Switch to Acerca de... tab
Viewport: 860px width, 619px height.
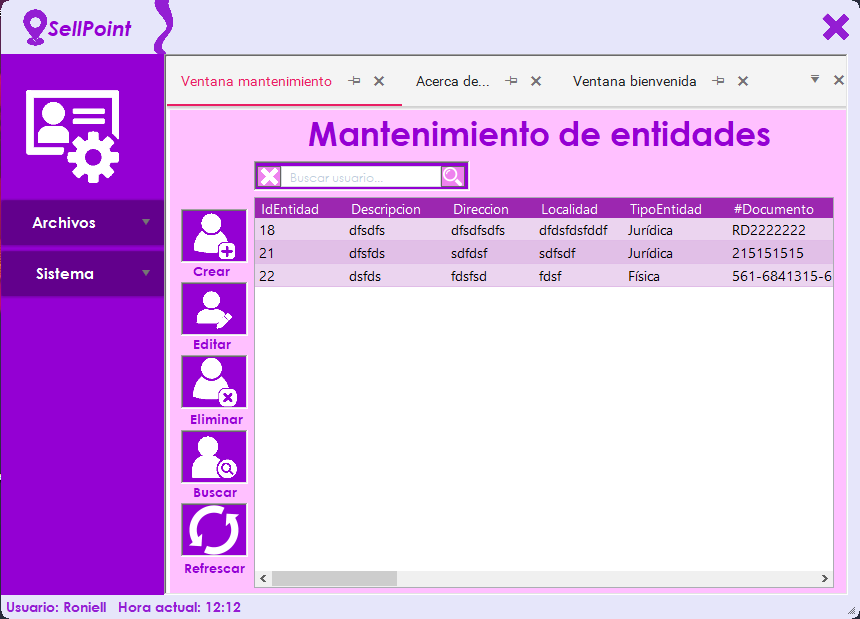point(452,81)
